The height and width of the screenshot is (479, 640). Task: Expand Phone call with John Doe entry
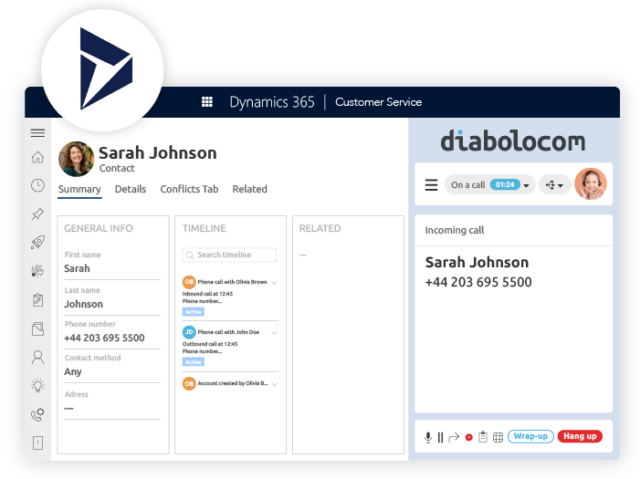pos(275,333)
